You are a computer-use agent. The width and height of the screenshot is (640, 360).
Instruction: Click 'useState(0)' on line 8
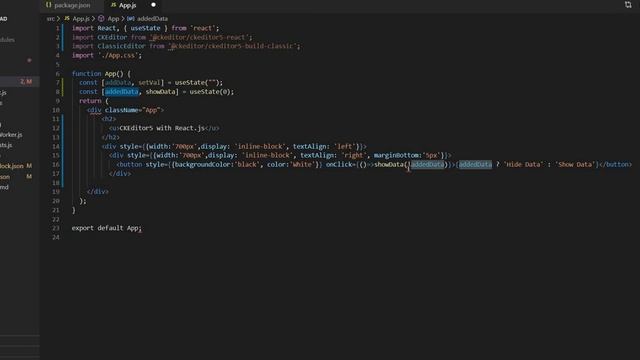(210, 92)
